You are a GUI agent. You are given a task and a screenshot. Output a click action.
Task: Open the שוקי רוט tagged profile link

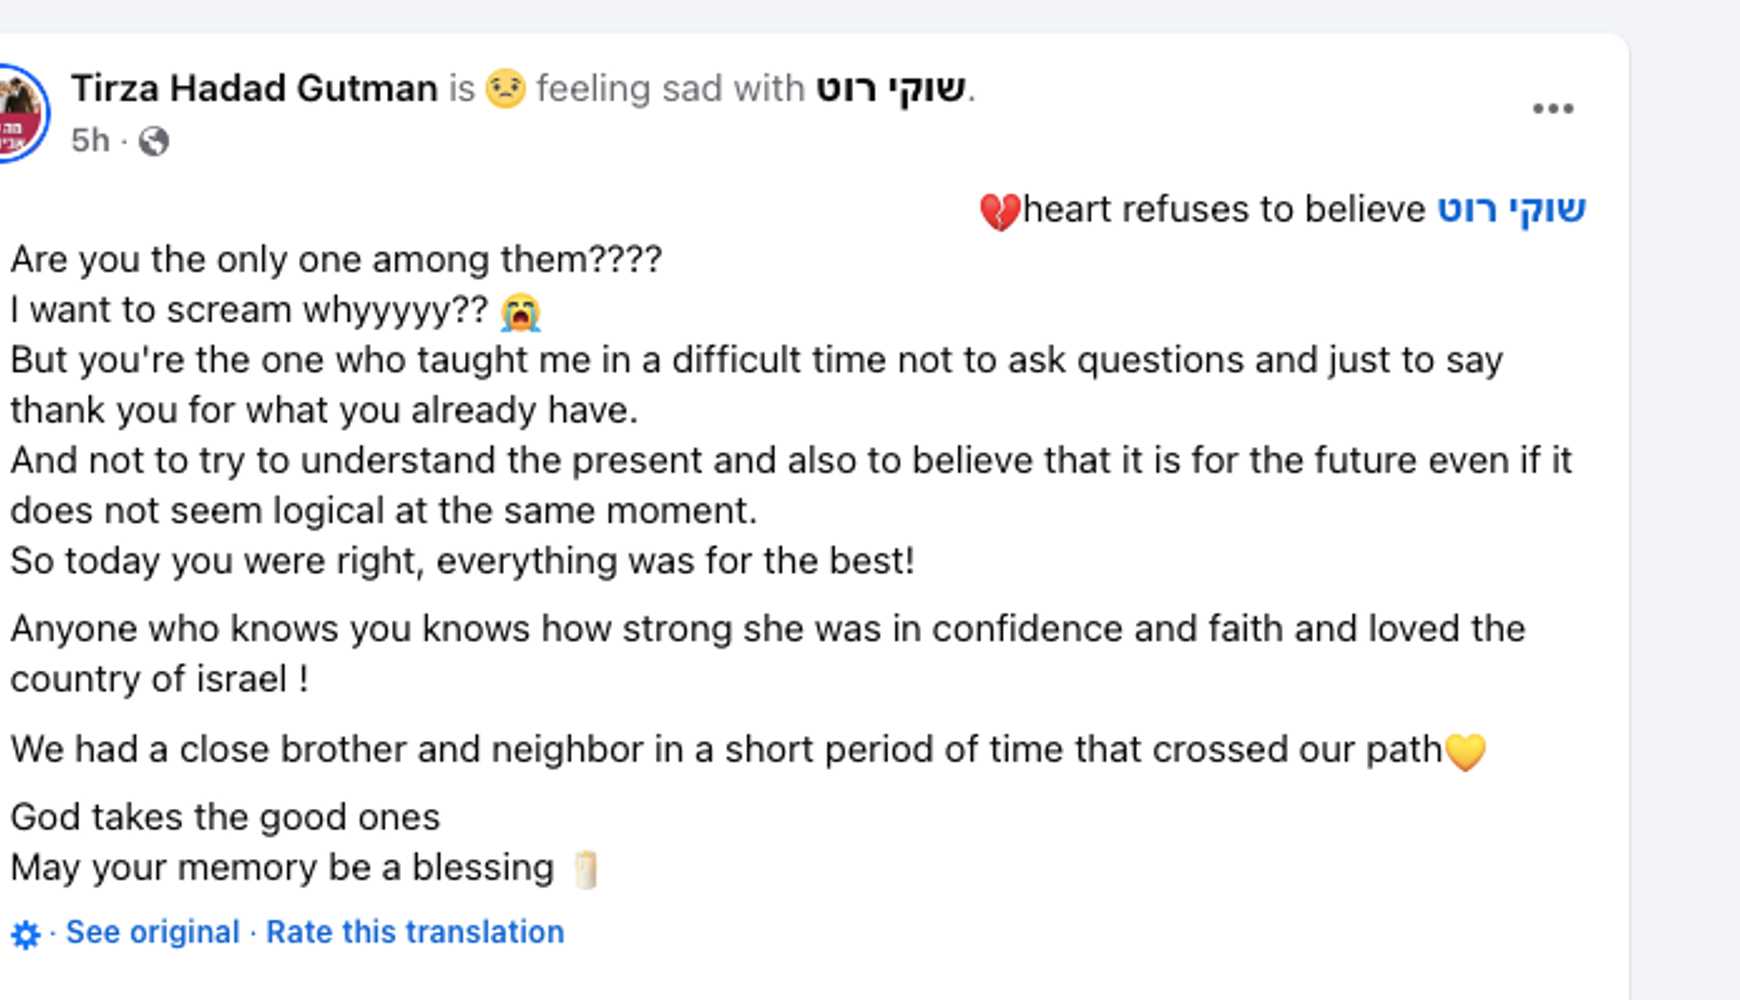[x=893, y=87]
